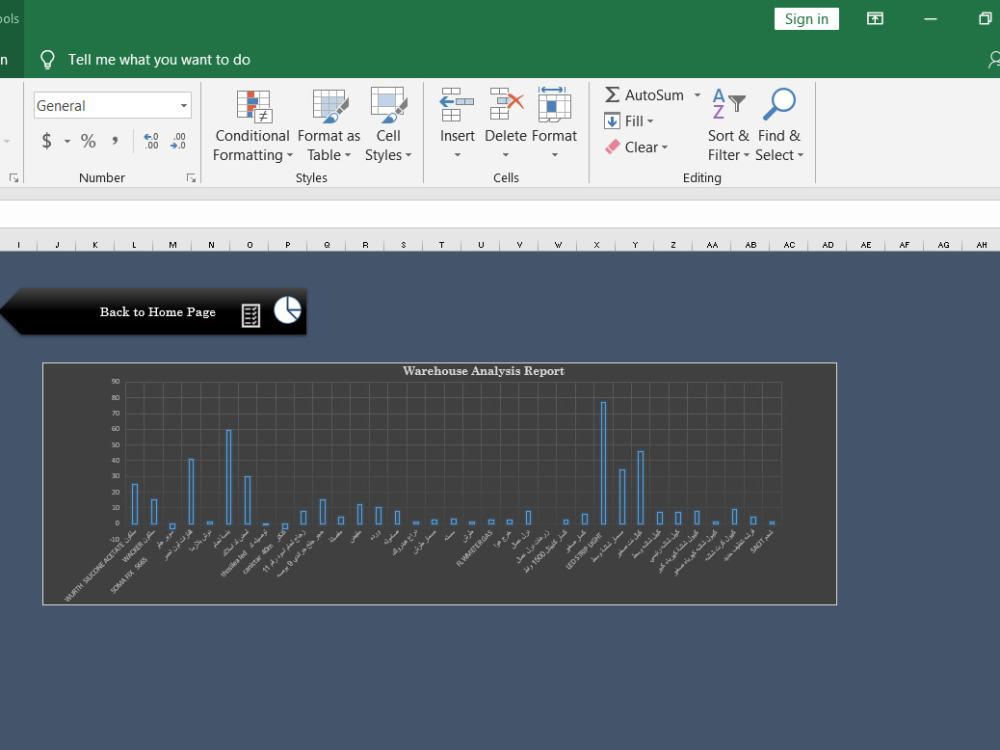Viewport: 1000px width, 750px height.
Task: Select column AD header
Action: [828, 245]
